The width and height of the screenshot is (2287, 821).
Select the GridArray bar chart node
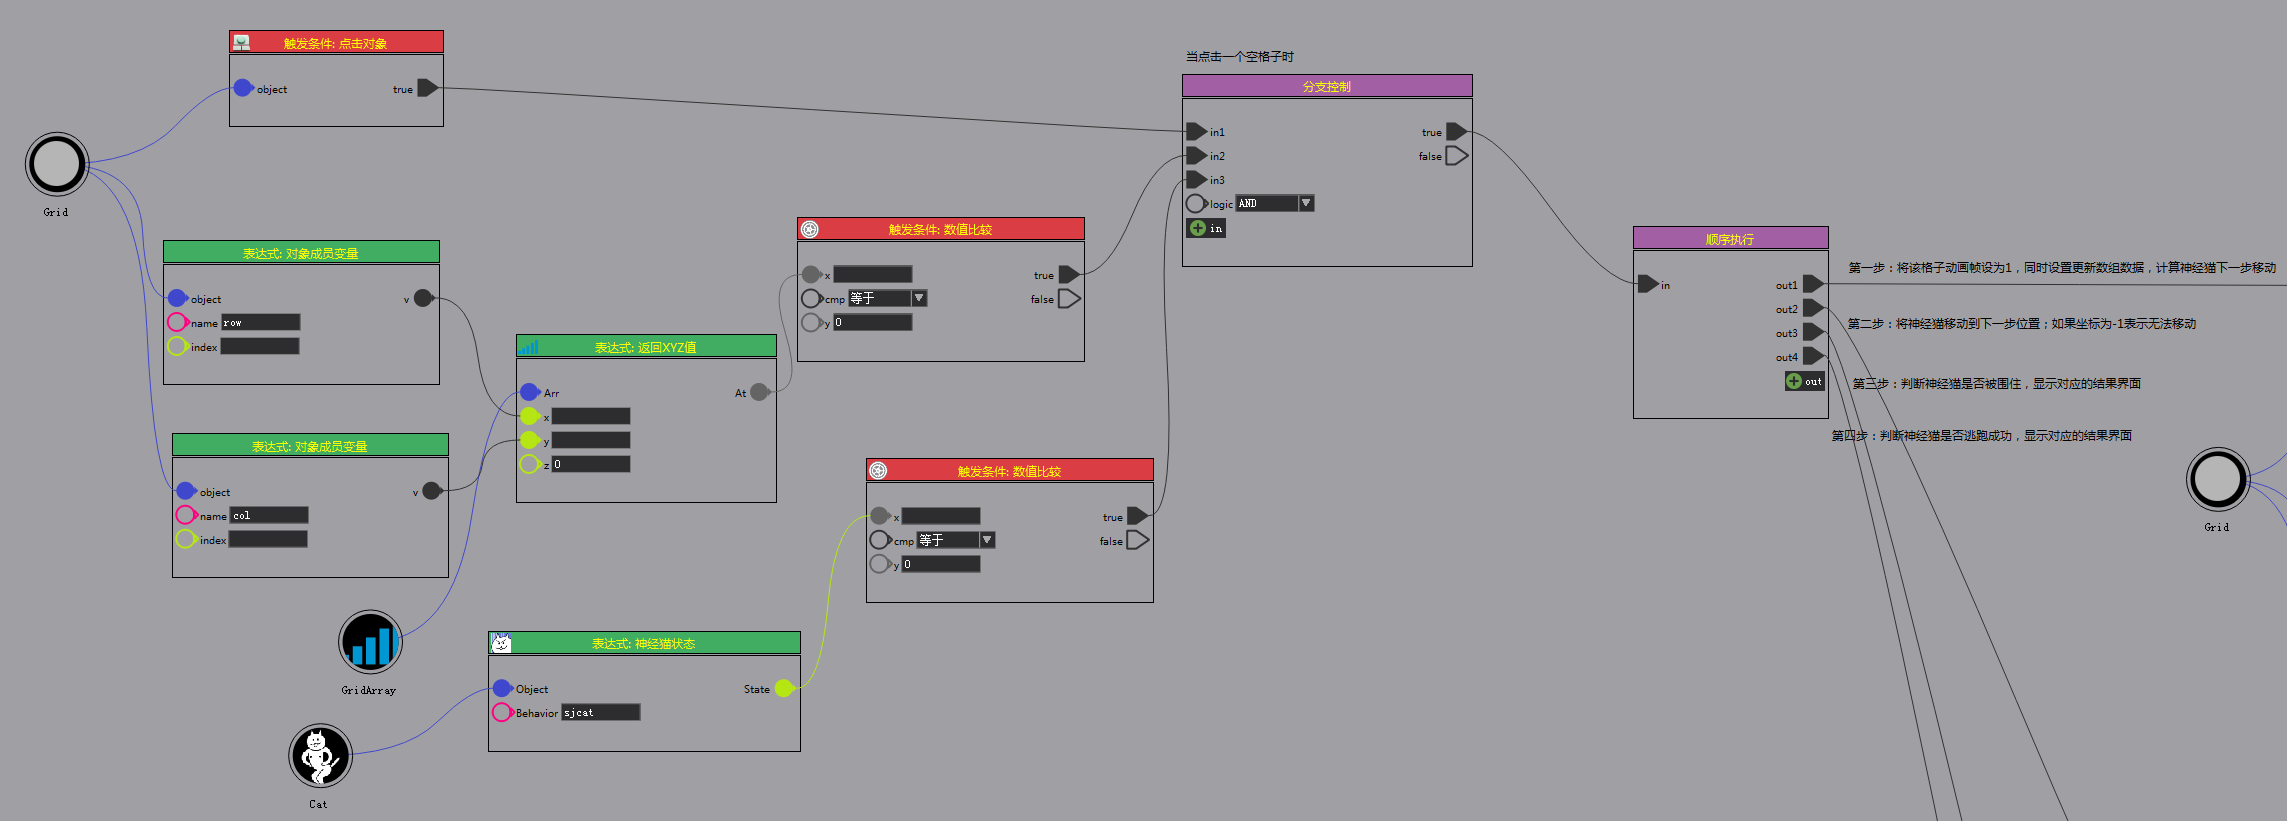click(370, 642)
